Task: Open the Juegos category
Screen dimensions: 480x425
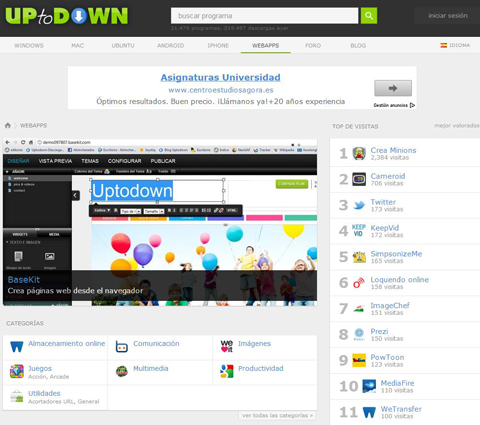Action: click(40, 369)
